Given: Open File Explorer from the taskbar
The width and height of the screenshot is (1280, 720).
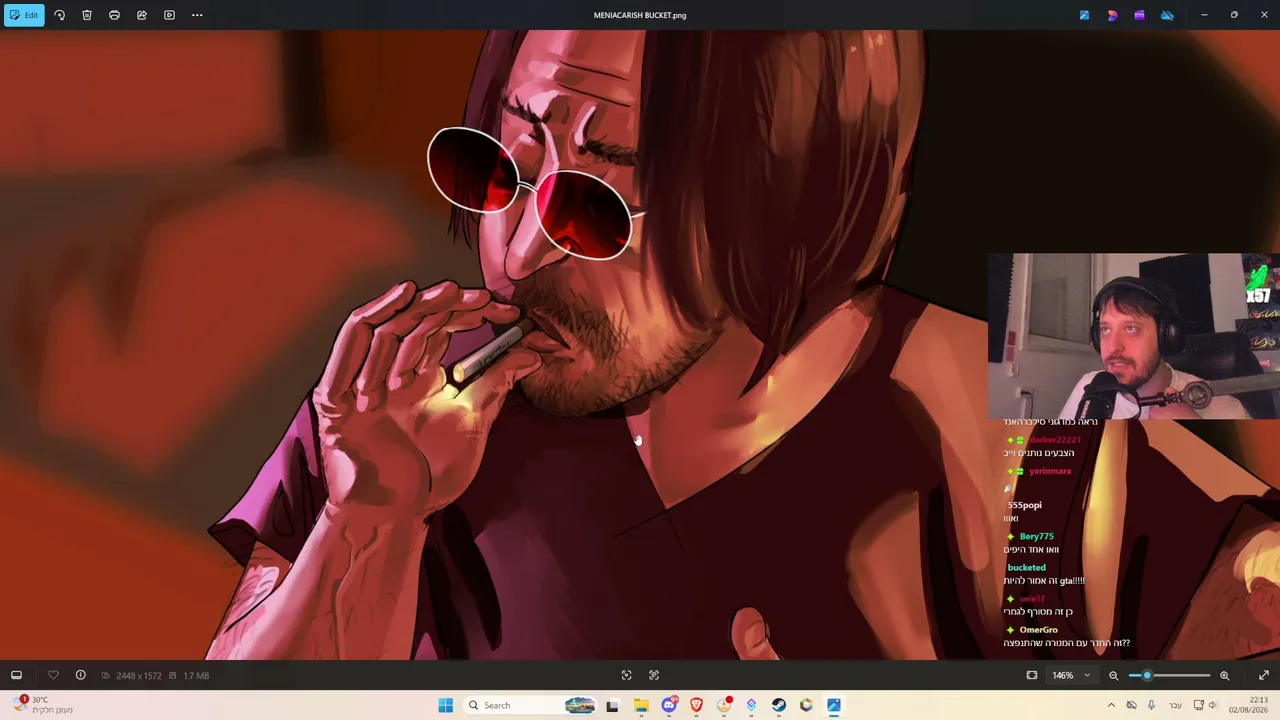Looking at the screenshot, I should [x=641, y=705].
